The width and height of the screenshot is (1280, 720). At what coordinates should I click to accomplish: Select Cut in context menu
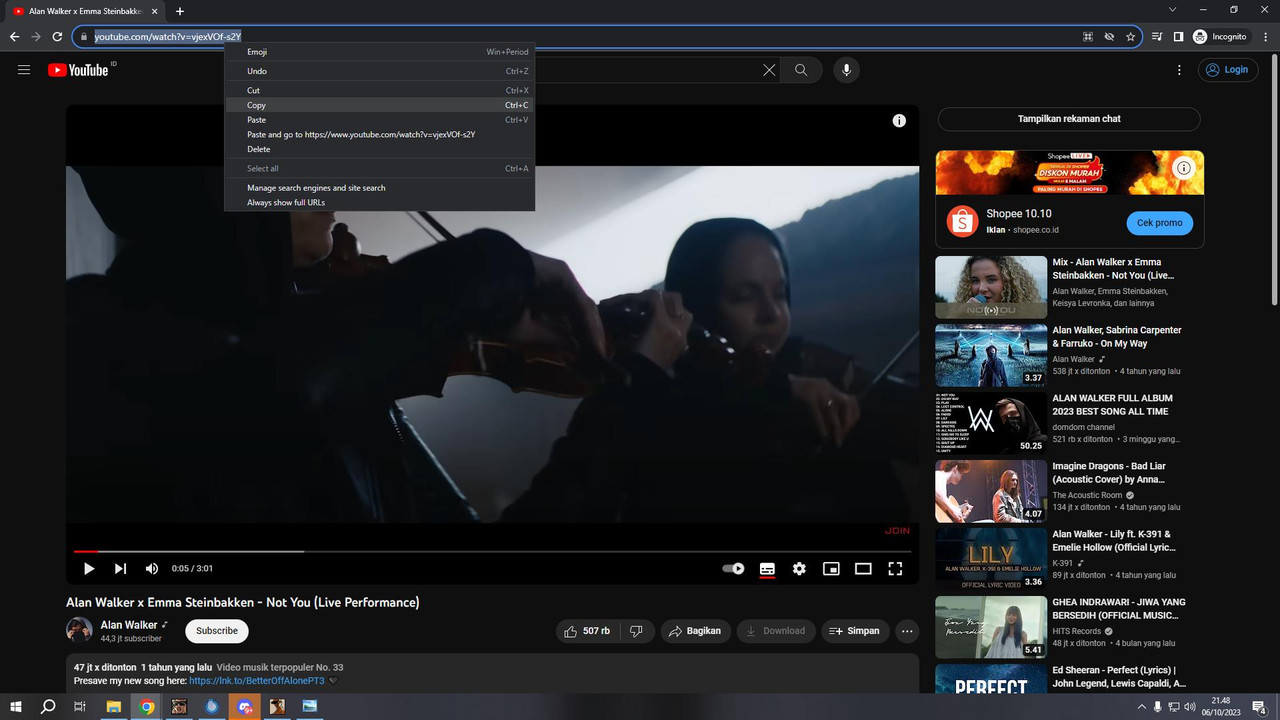[380, 90]
